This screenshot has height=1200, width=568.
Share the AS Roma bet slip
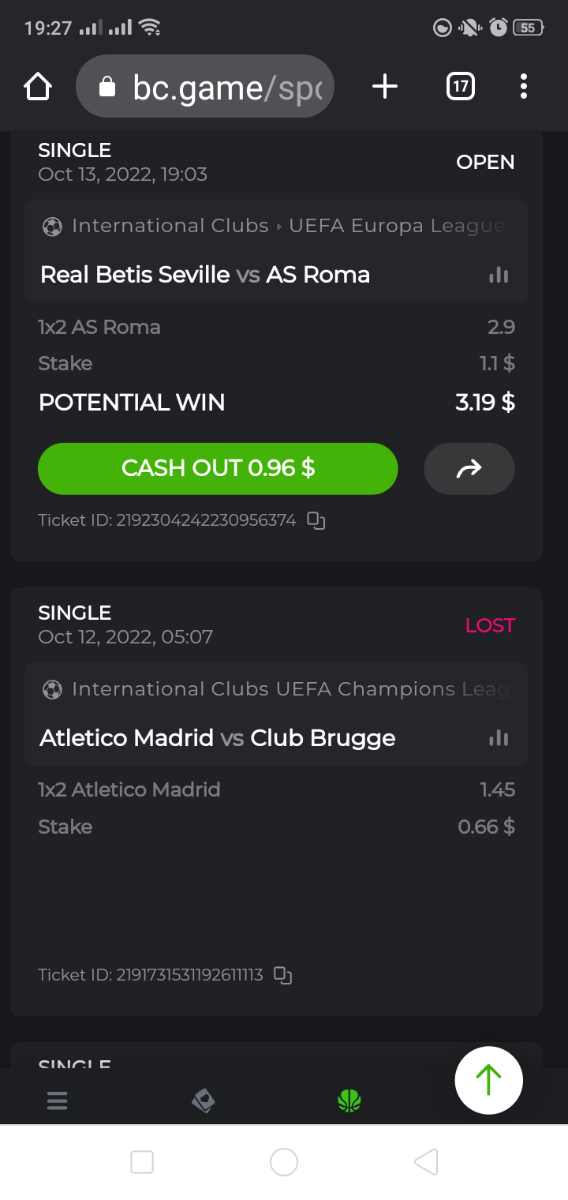tap(469, 468)
